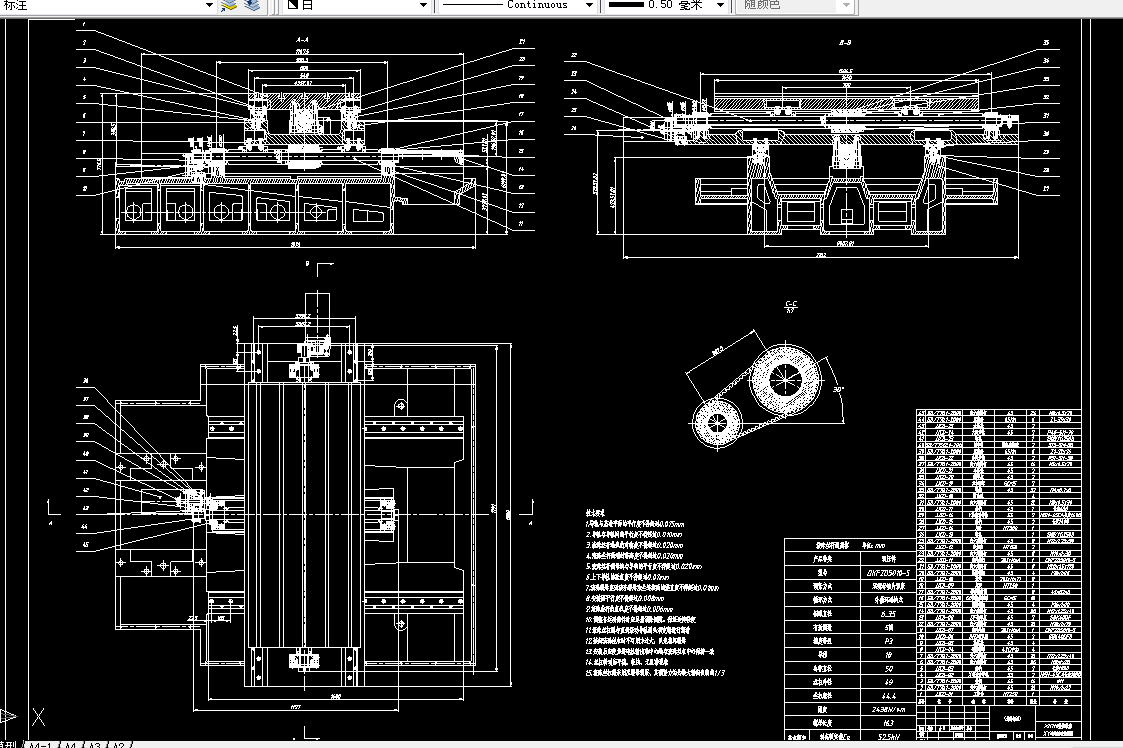Viewport: 1123px width, 748px height.
Task: Click the A-A section view title
Action: click(x=302, y=40)
